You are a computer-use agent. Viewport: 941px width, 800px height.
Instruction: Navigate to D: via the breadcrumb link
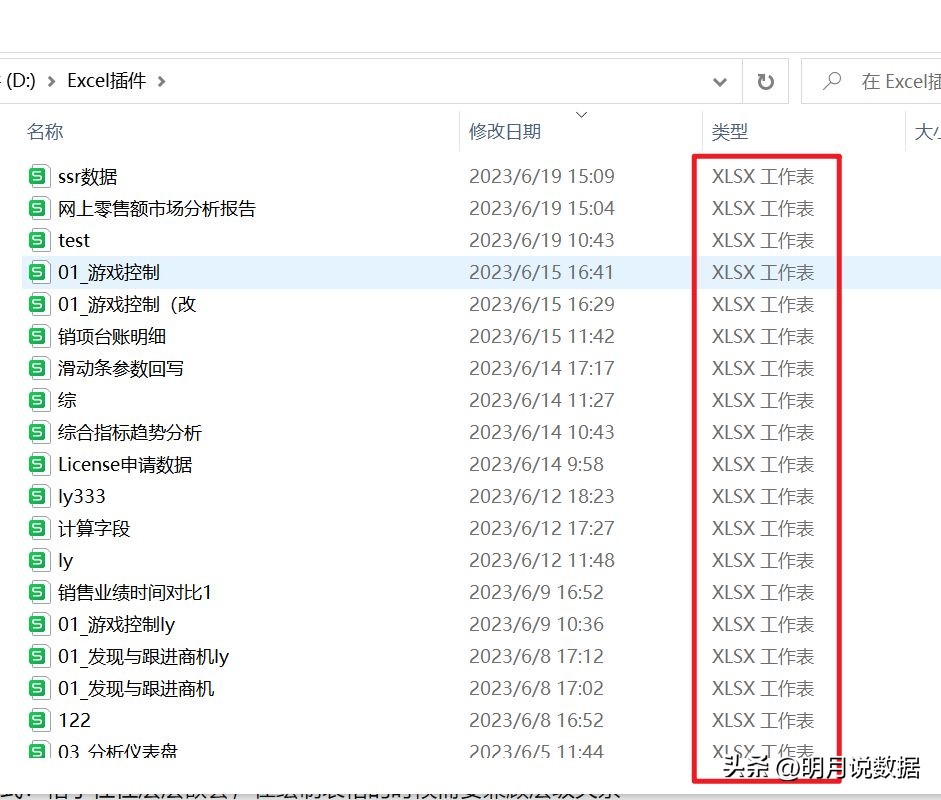[18, 81]
